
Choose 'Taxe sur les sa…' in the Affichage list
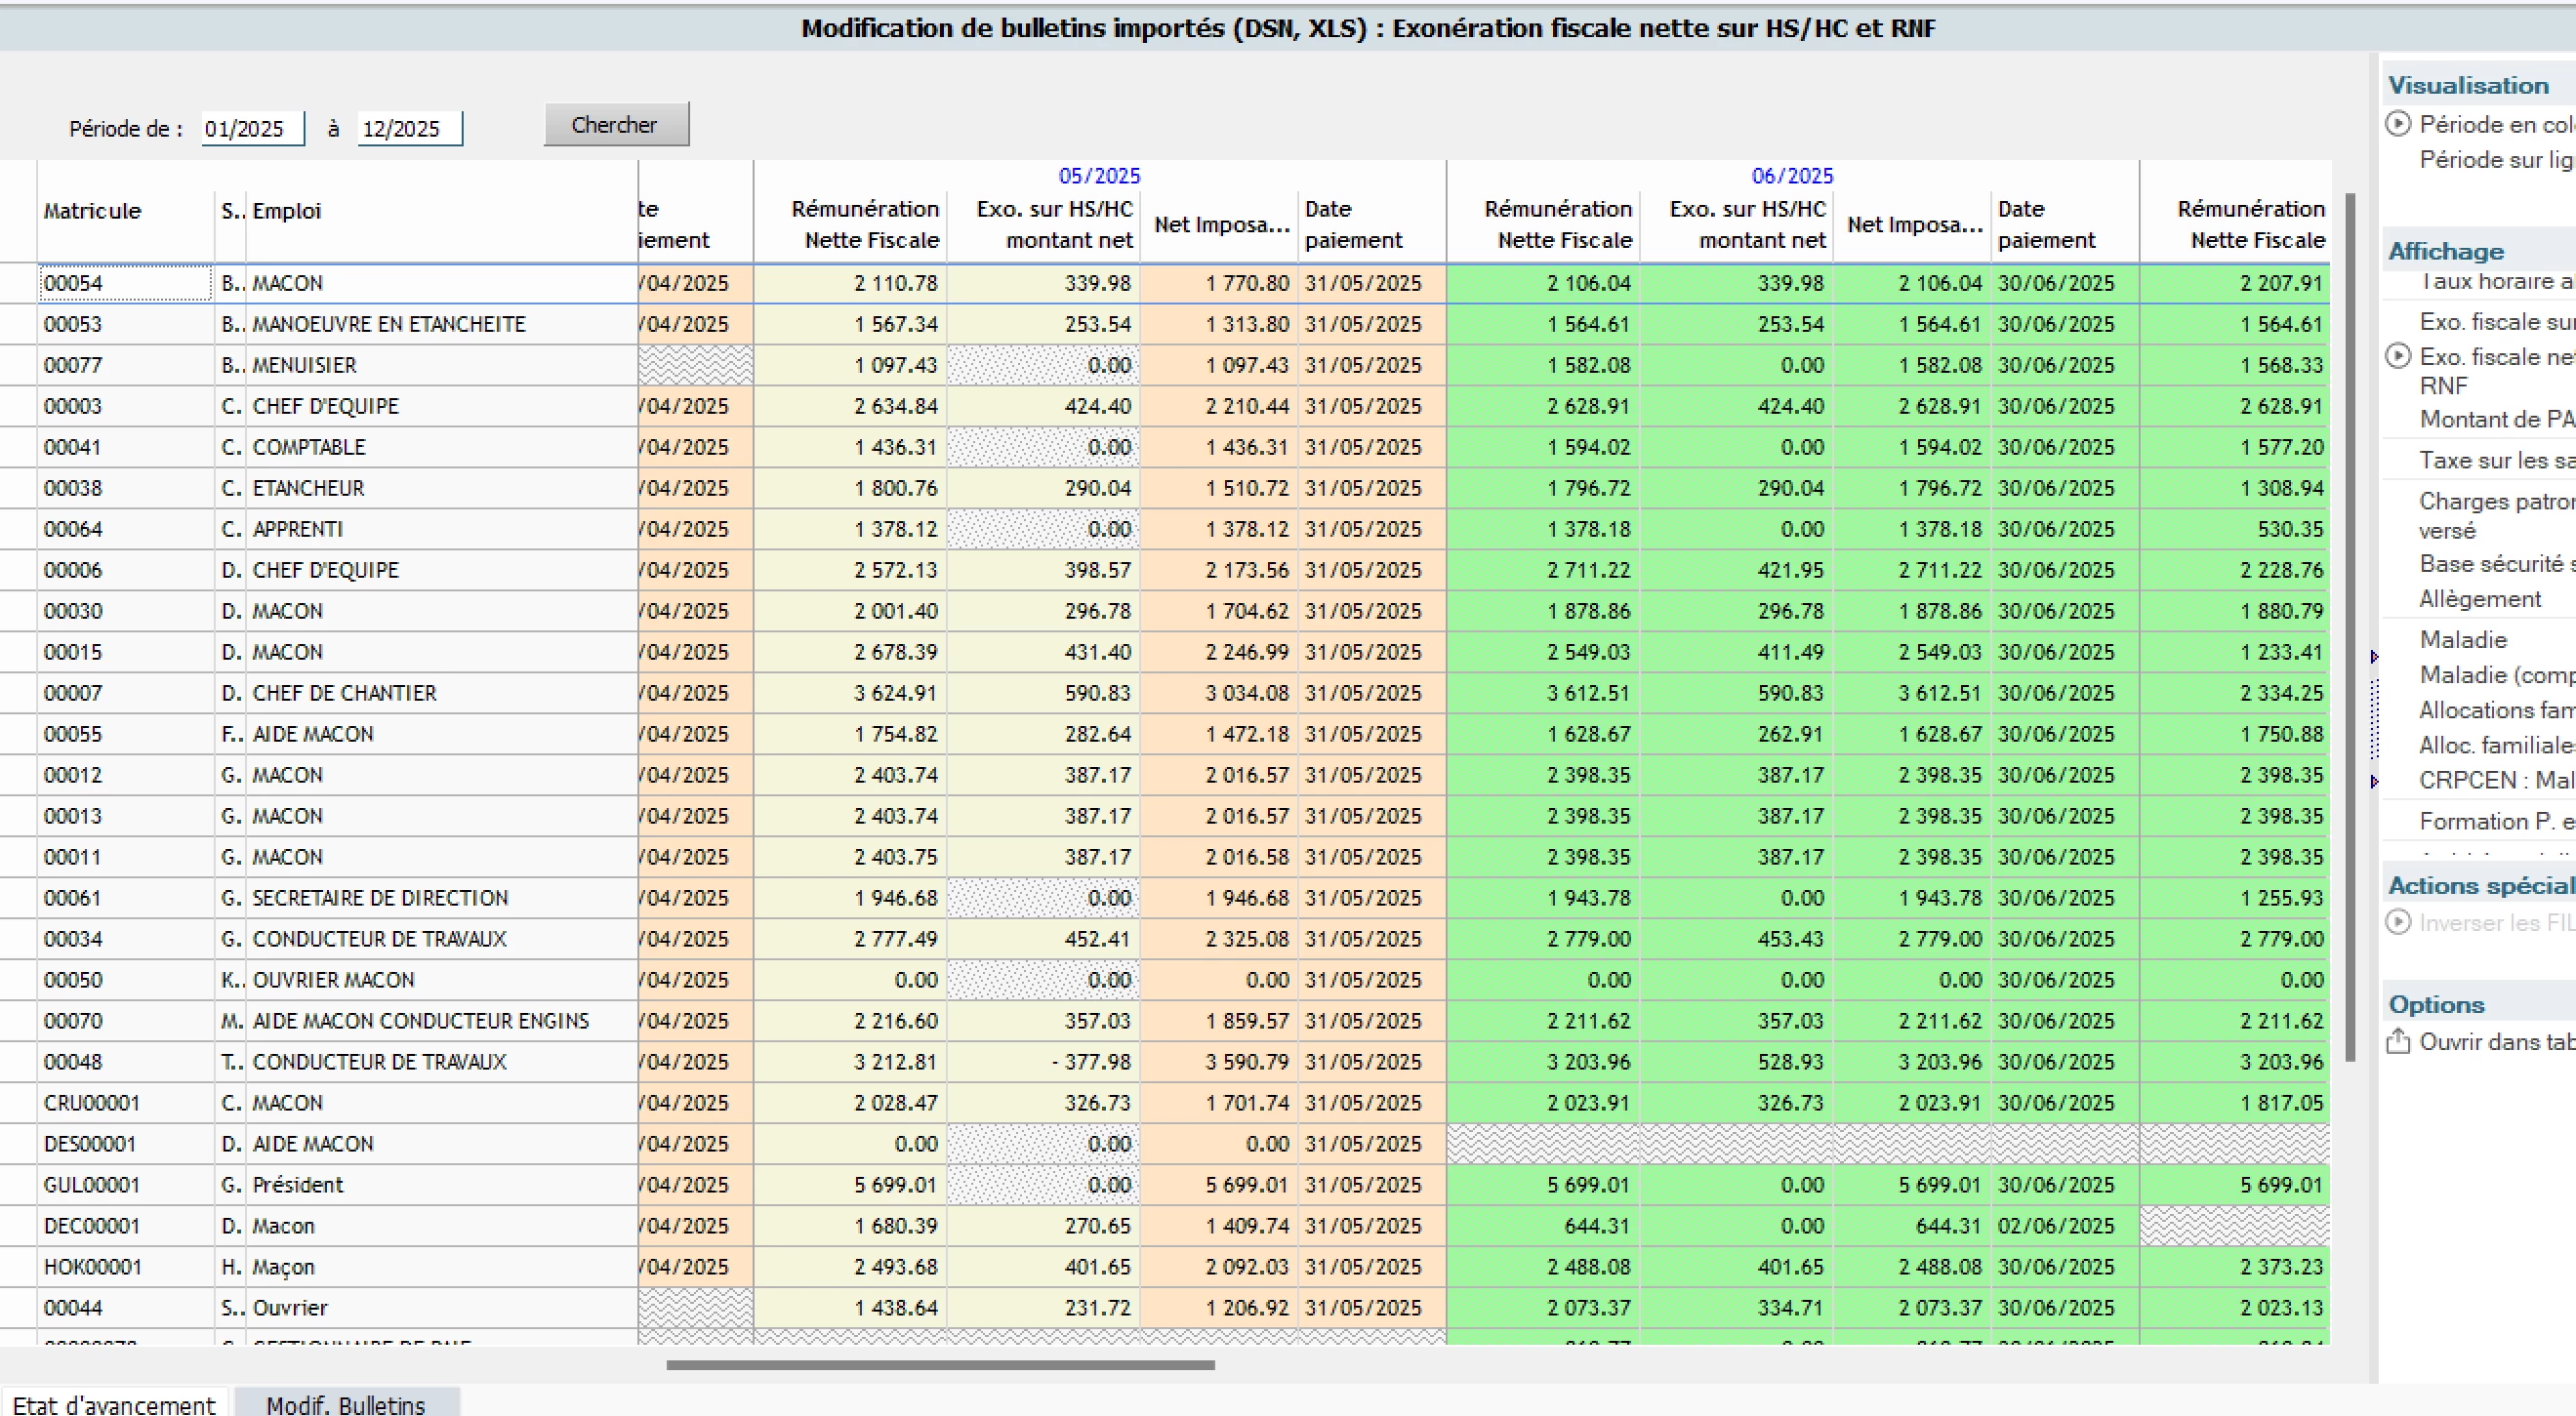click(2496, 460)
